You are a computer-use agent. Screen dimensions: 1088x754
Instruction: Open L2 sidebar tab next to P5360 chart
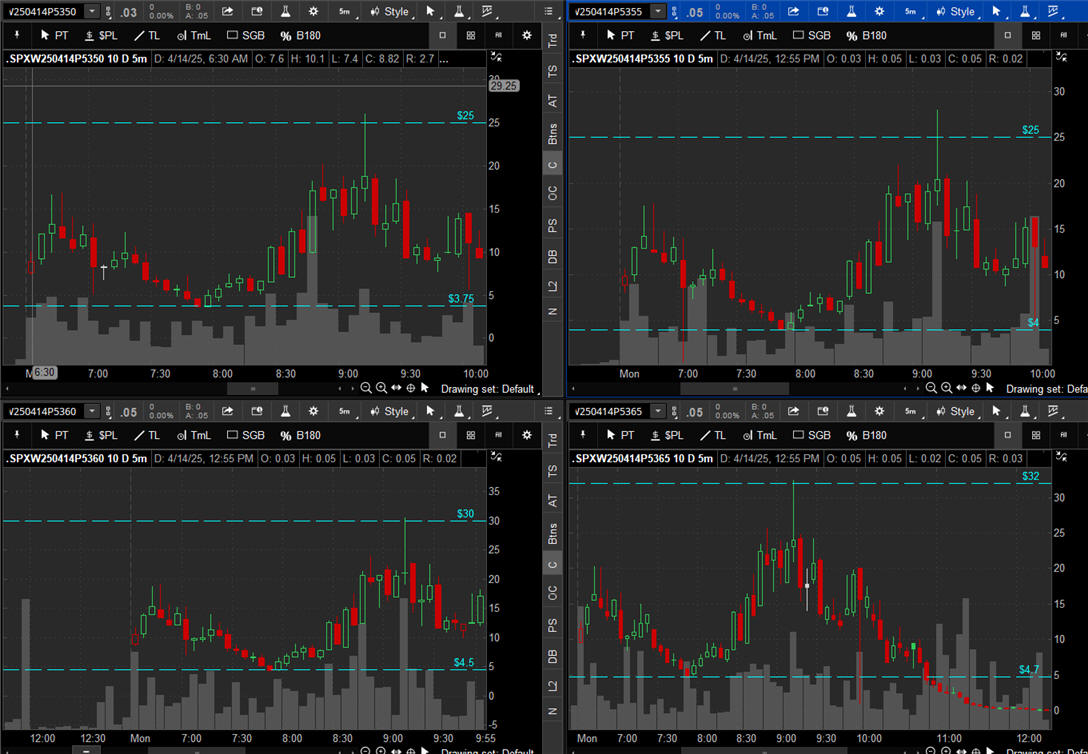click(552, 685)
